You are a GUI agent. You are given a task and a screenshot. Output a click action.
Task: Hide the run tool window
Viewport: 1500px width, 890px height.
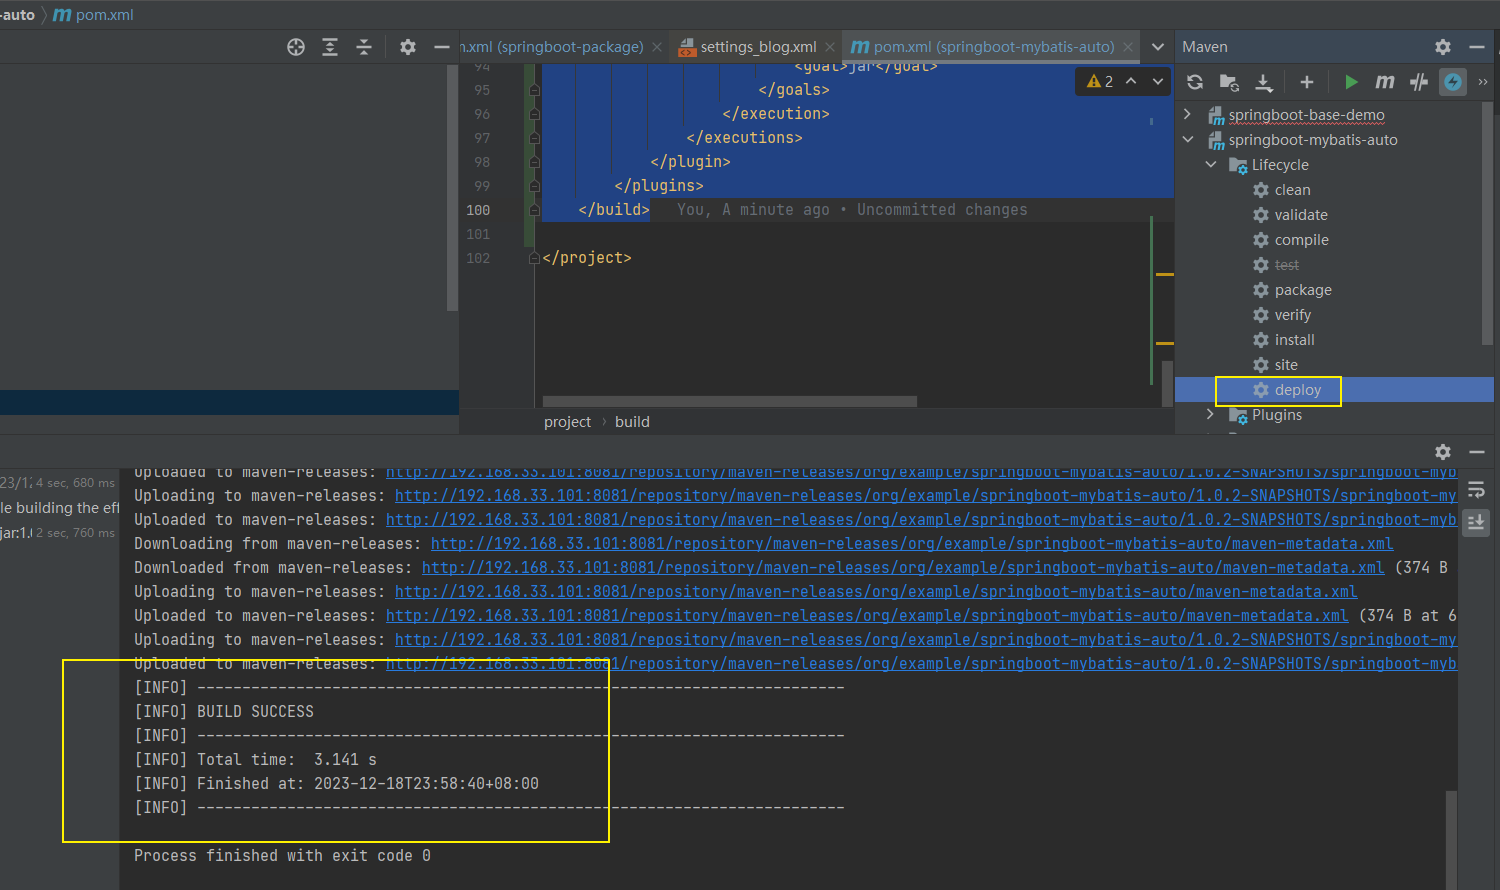point(1477,452)
